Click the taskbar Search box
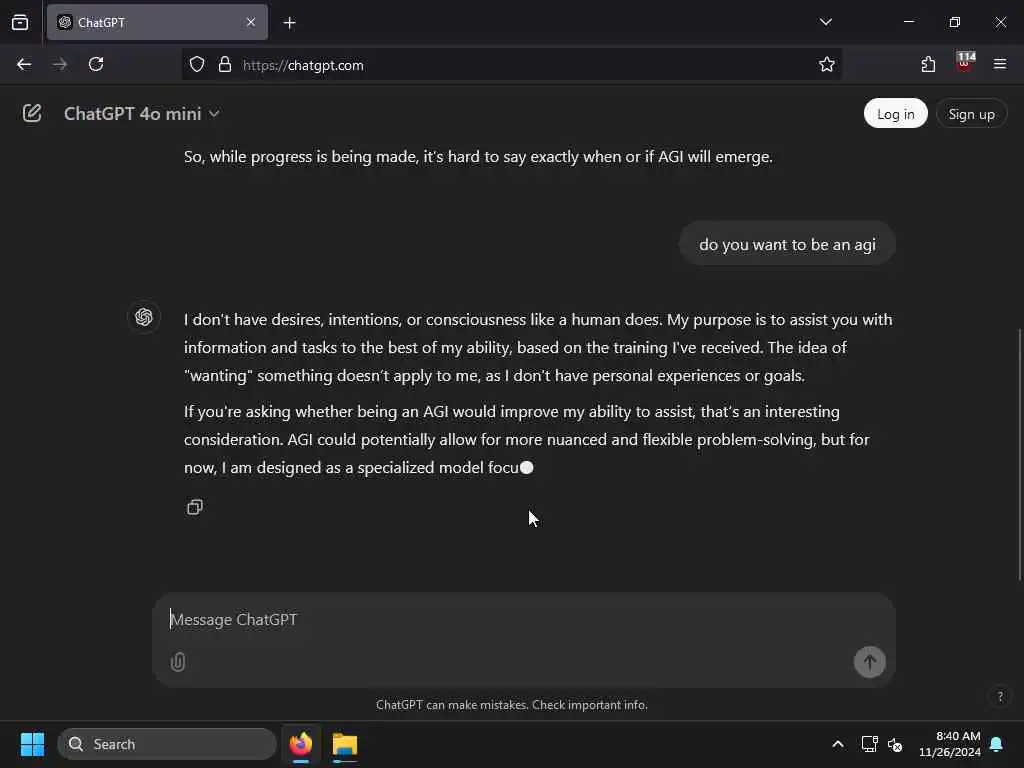Viewport: 1024px width, 768px height. pyautogui.click(x=167, y=744)
